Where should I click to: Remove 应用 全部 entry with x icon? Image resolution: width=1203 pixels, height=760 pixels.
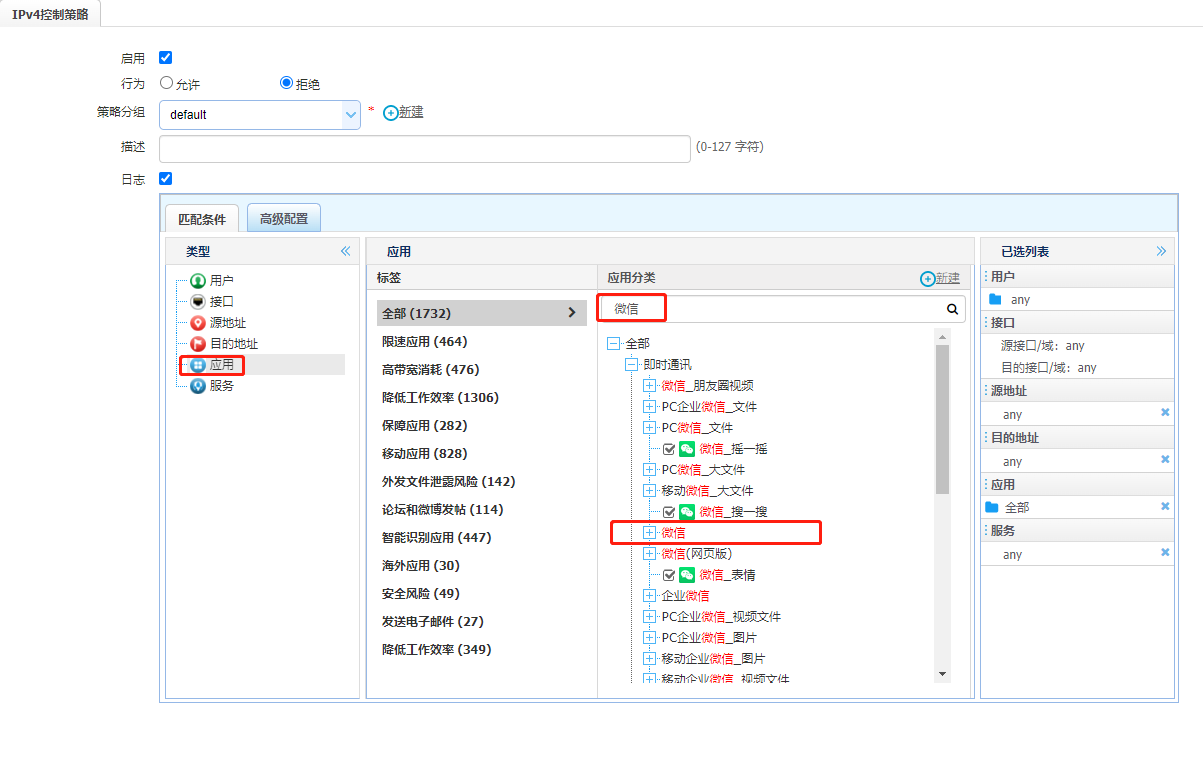pos(1165,506)
